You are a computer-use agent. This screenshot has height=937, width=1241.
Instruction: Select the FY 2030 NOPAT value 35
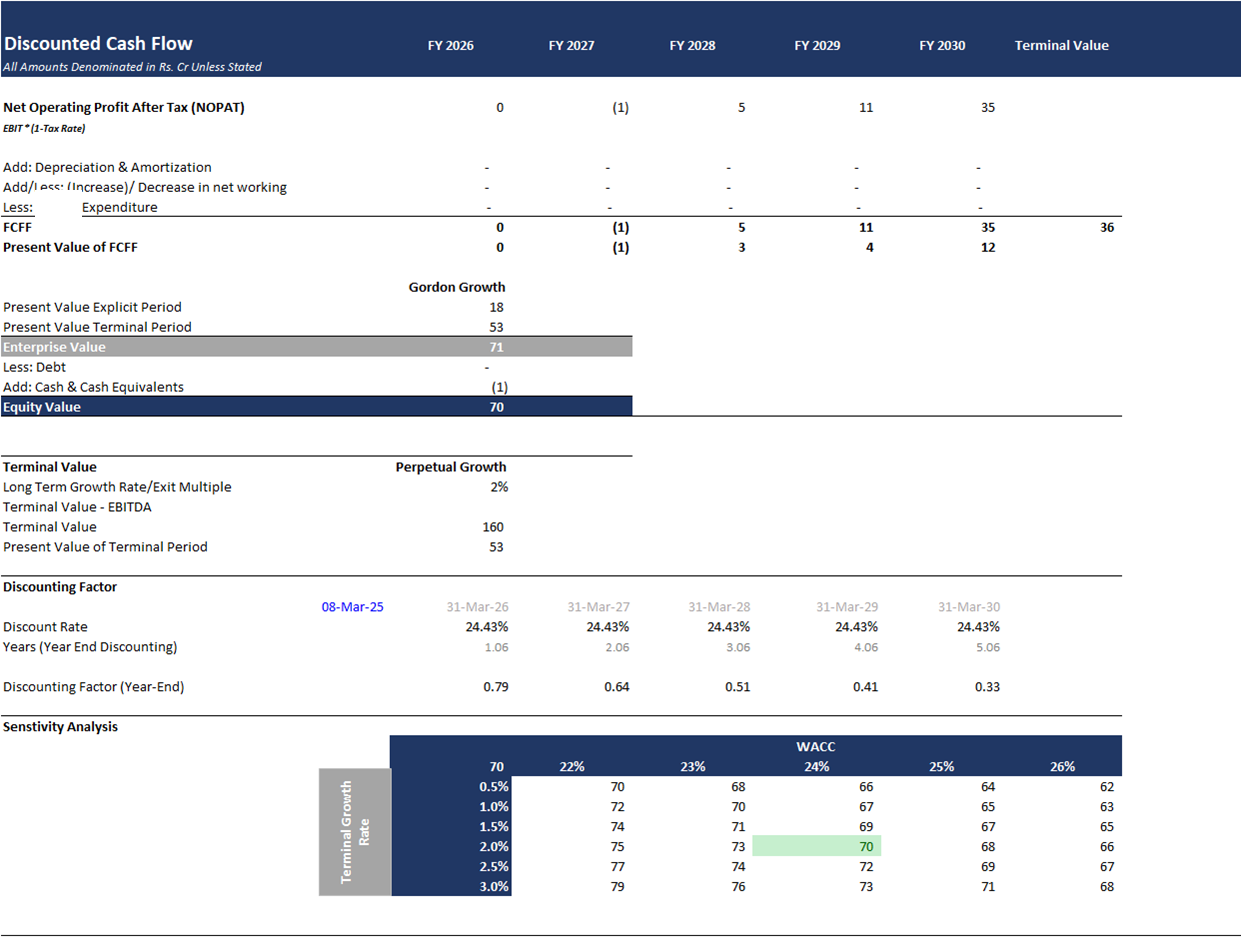point(987,108)
